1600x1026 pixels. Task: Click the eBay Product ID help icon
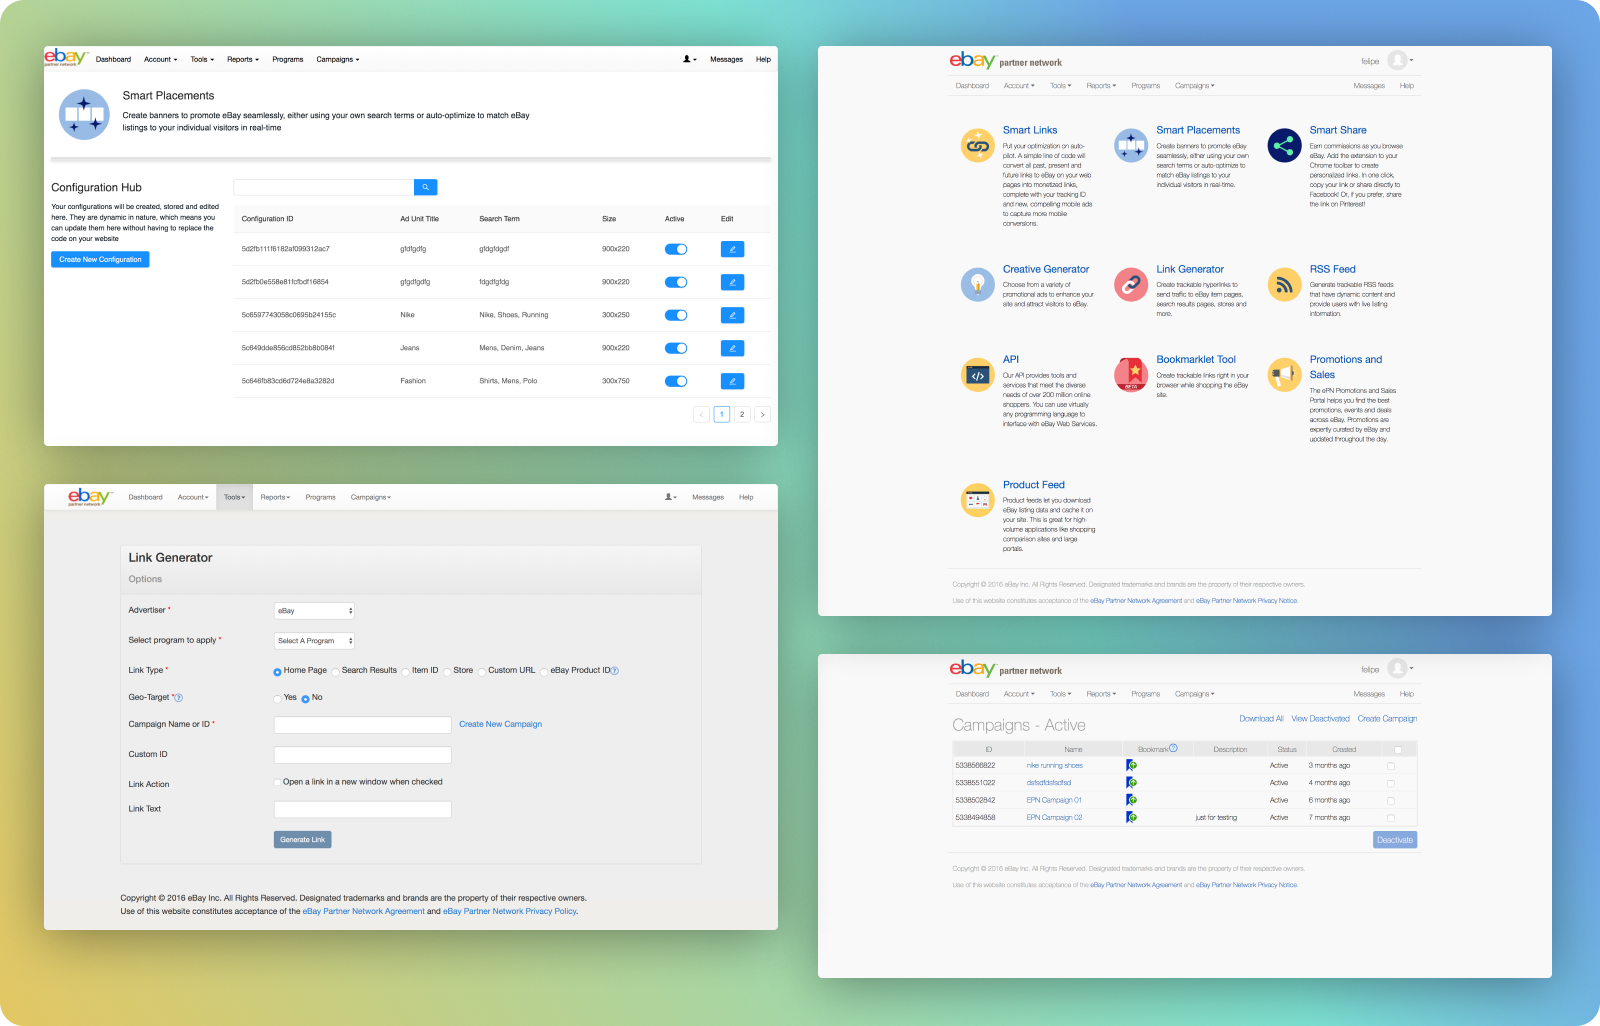point(615,671)
